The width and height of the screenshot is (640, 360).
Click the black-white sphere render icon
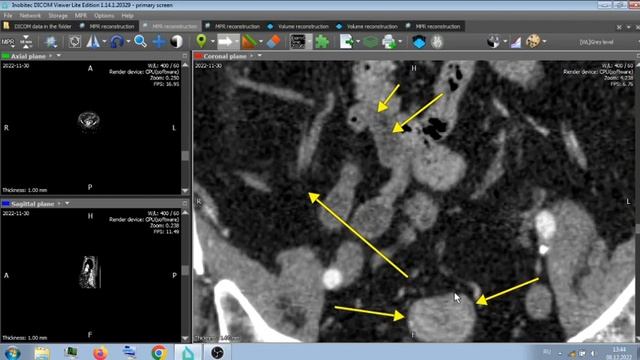(x=493, y=42)
